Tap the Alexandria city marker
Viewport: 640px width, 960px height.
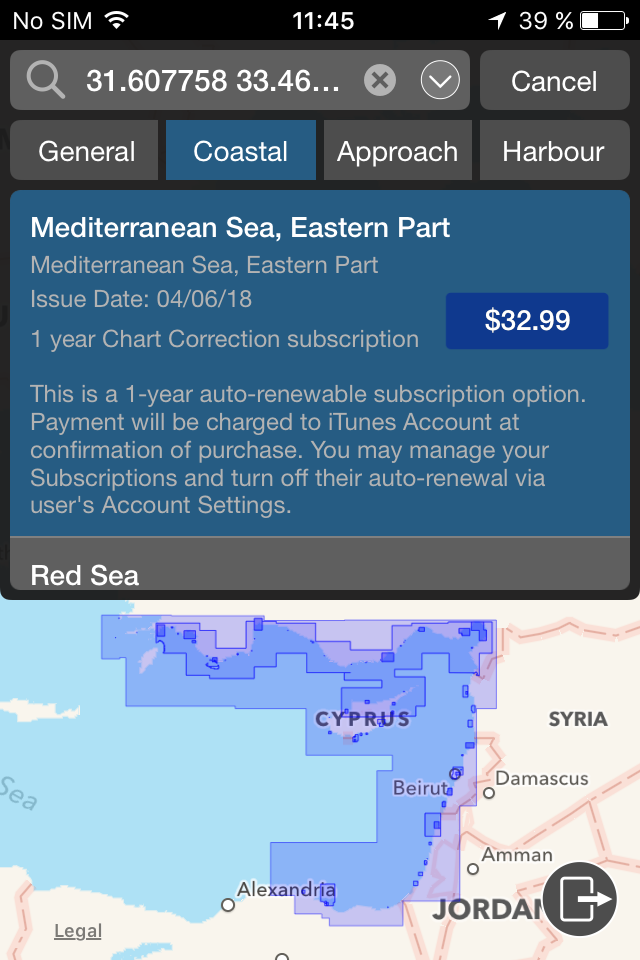[228, 904]
